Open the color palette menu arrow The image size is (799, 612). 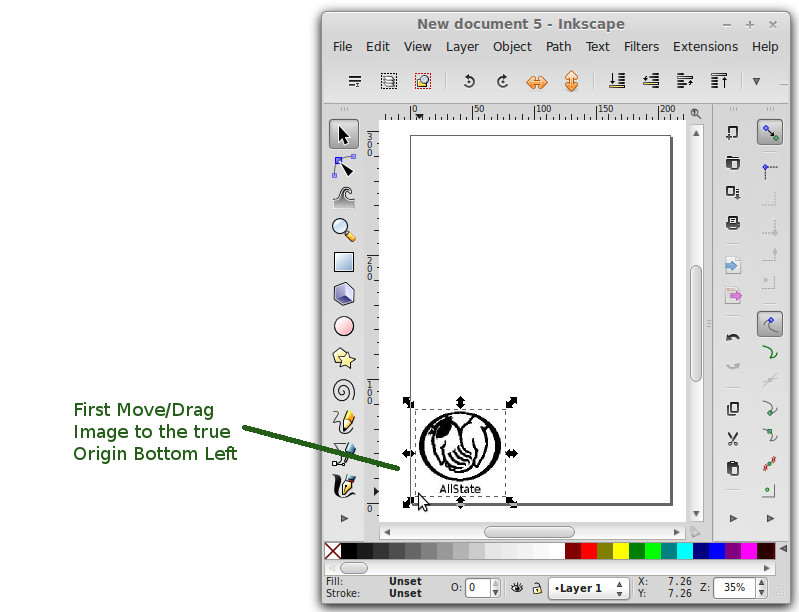(783, 548)
